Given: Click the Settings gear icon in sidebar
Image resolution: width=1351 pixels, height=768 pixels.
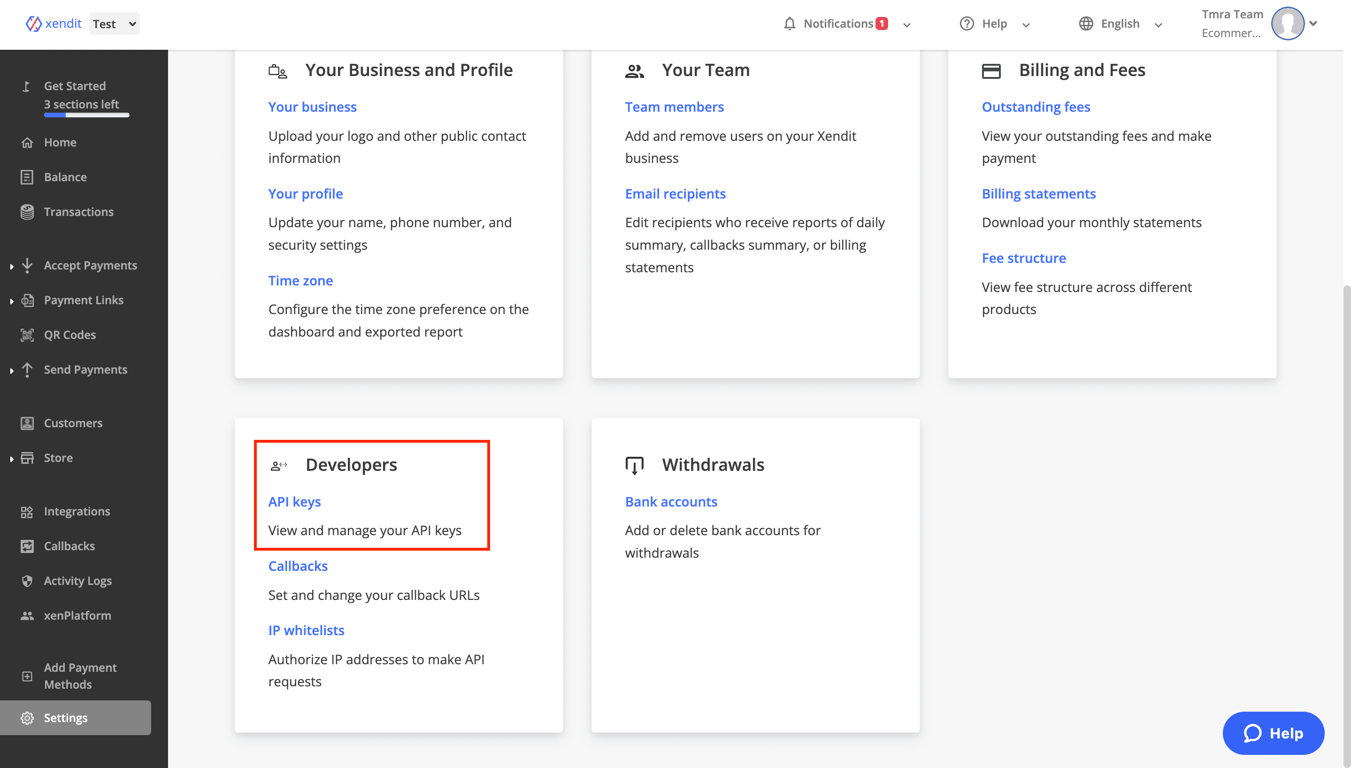Looking at the screenshot, I should click(x=27, y=718).
